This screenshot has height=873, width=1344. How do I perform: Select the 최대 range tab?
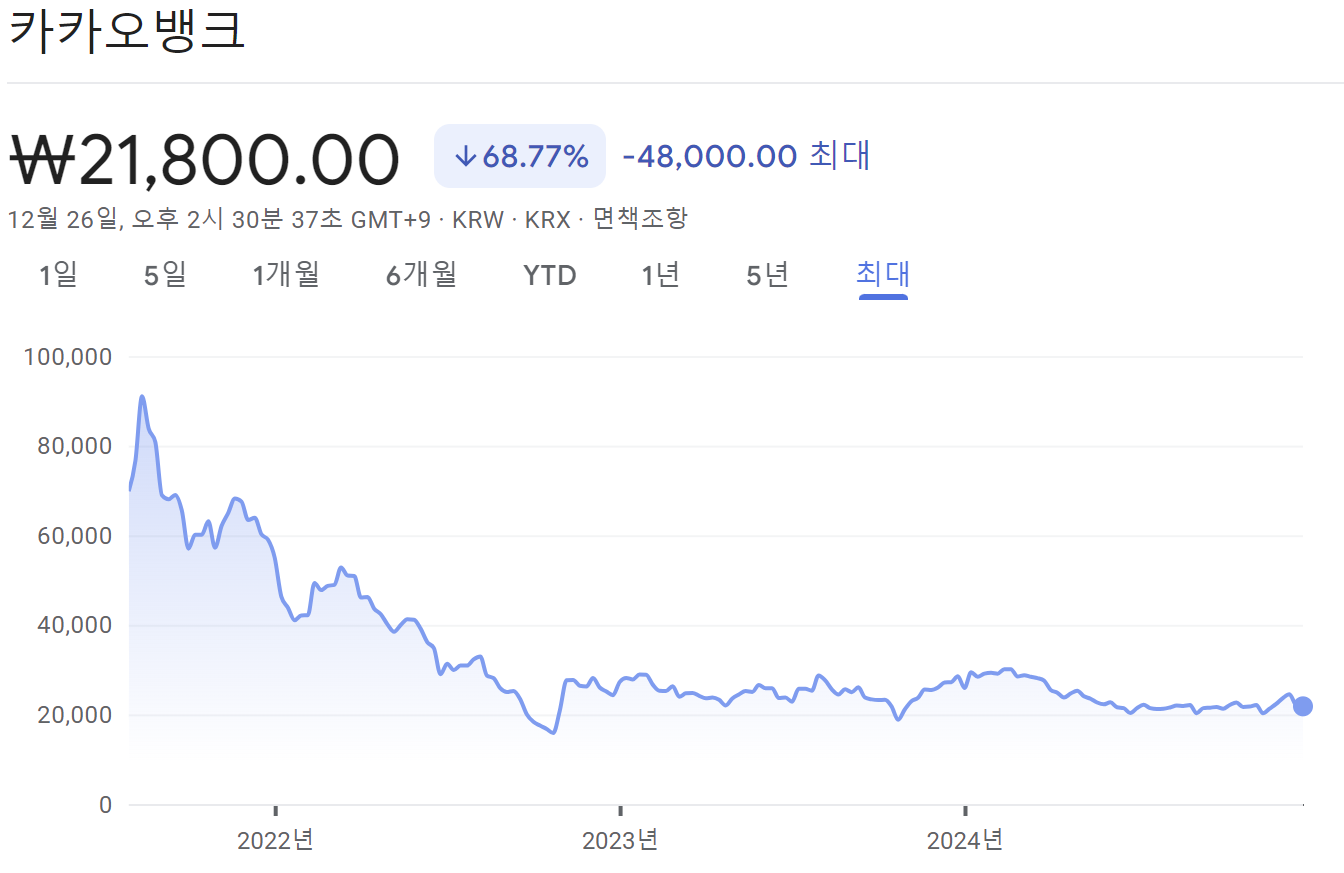pyautogui.click(x=883, y=275)
